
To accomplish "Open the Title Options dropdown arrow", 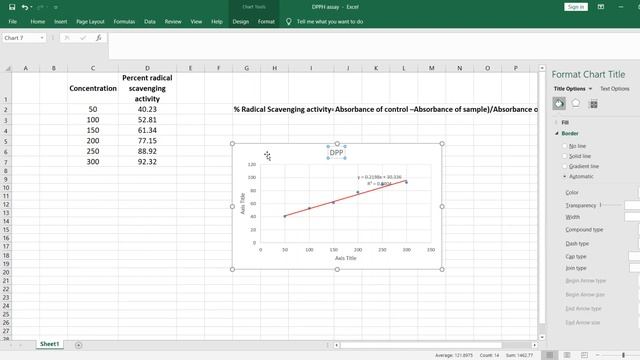I will pyautogui.click(x=590, y=89).
